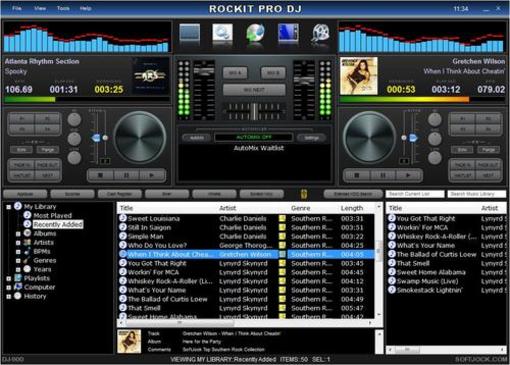Collapse the My Library tree node
This screenshot has width=510, height=365.
pyautogui.click(x=9, y=207)
